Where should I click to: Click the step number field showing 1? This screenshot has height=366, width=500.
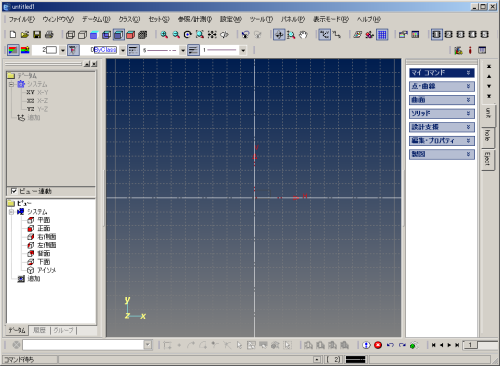pos(470,345)
